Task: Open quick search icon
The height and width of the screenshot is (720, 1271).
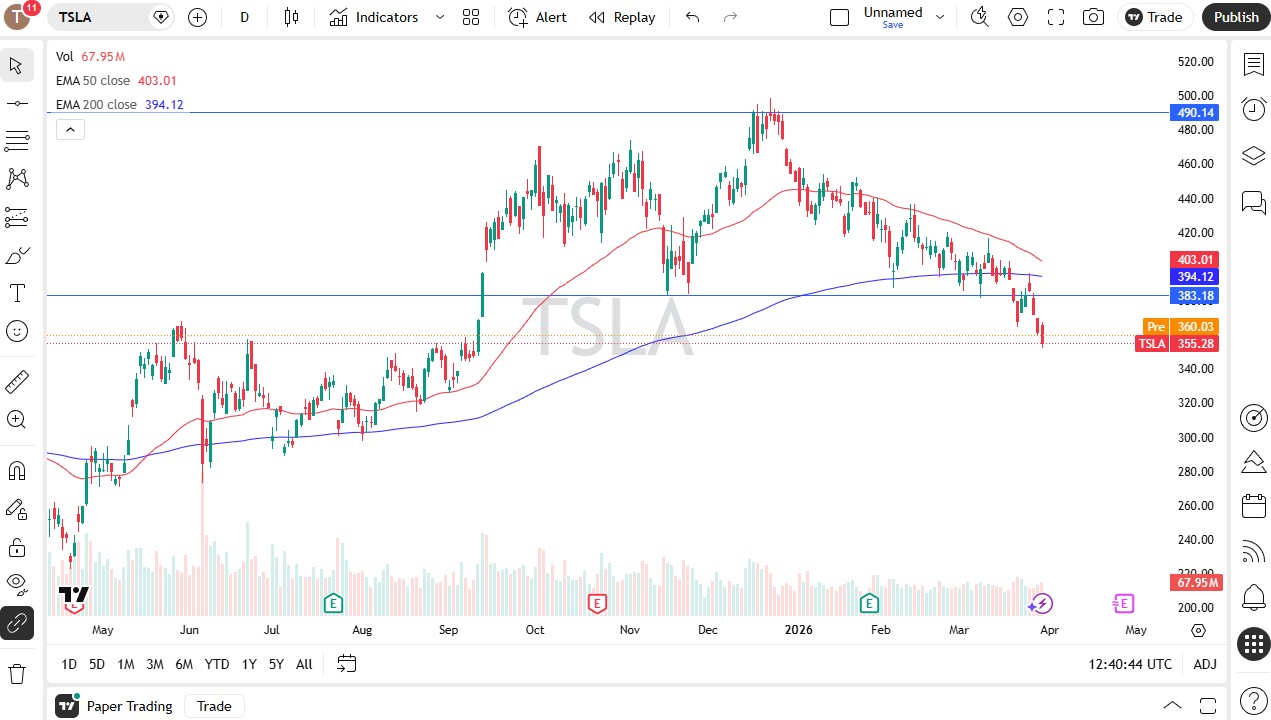Action: 980,17
